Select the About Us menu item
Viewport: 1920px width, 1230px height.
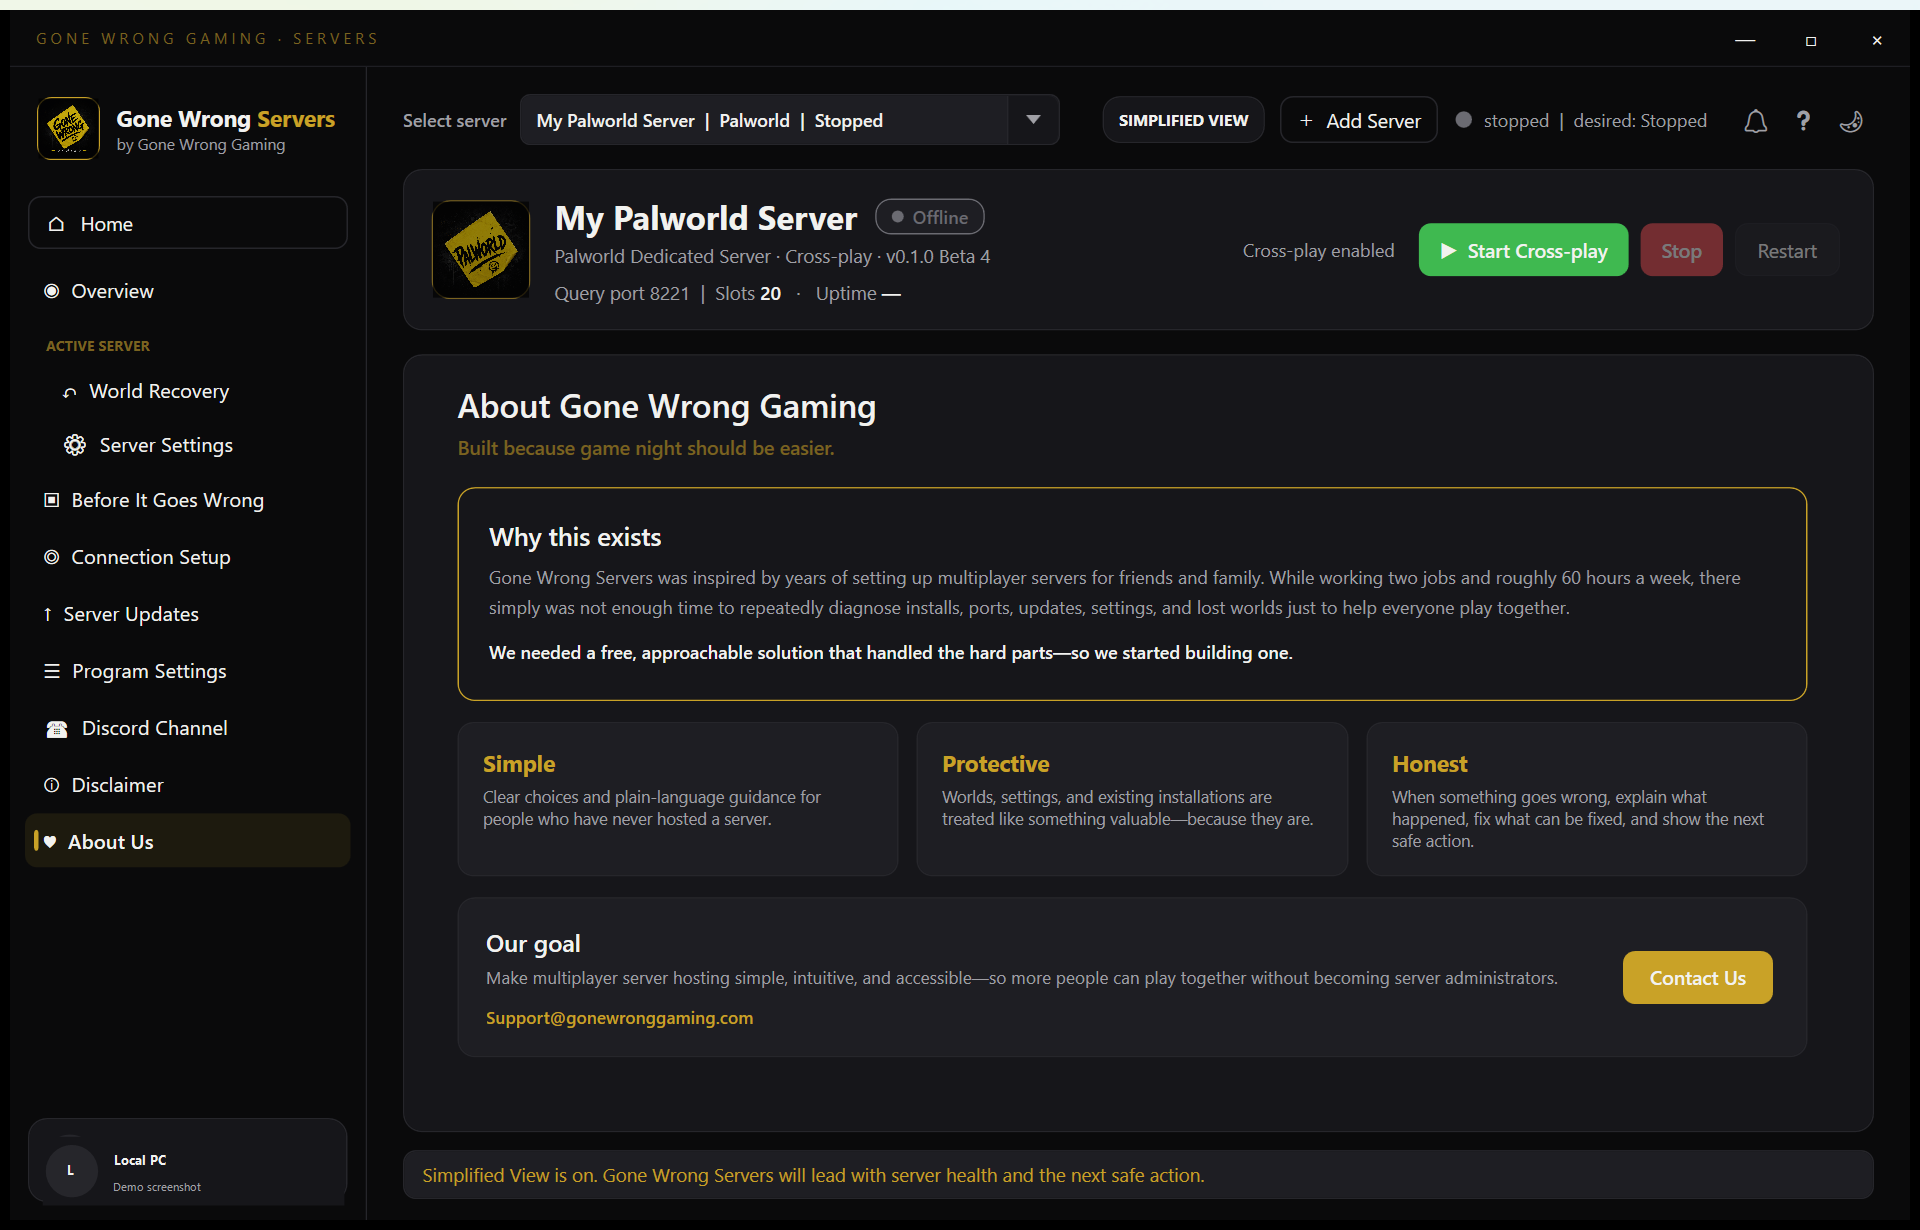coord(188,841)
